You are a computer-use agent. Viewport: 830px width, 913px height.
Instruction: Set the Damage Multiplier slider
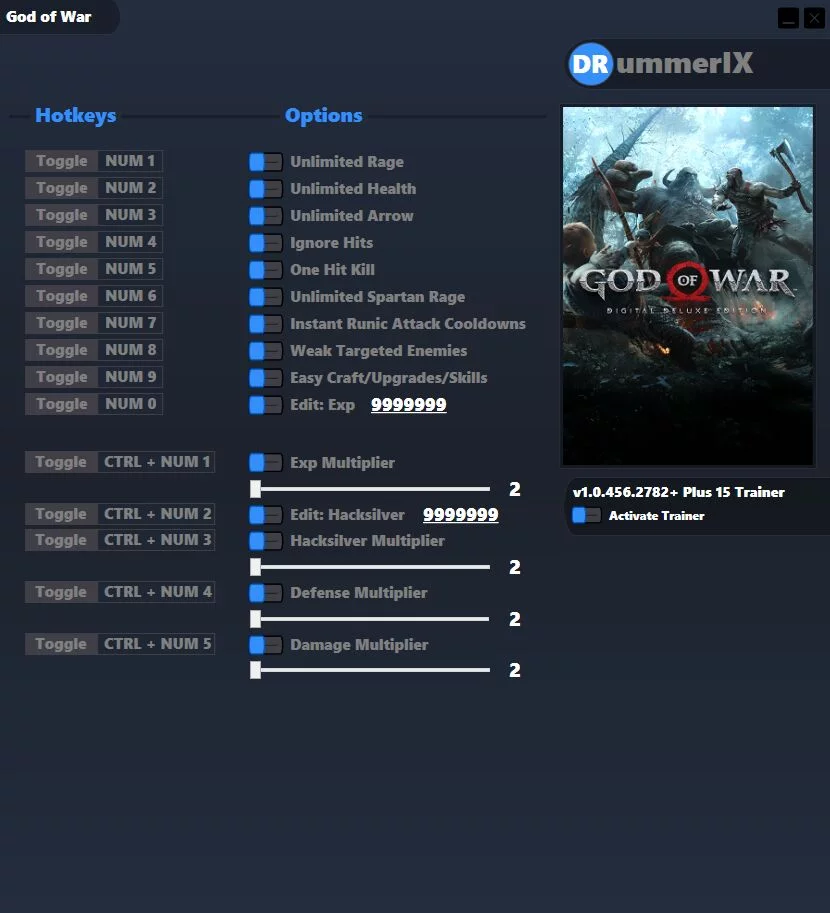point(370,670)
